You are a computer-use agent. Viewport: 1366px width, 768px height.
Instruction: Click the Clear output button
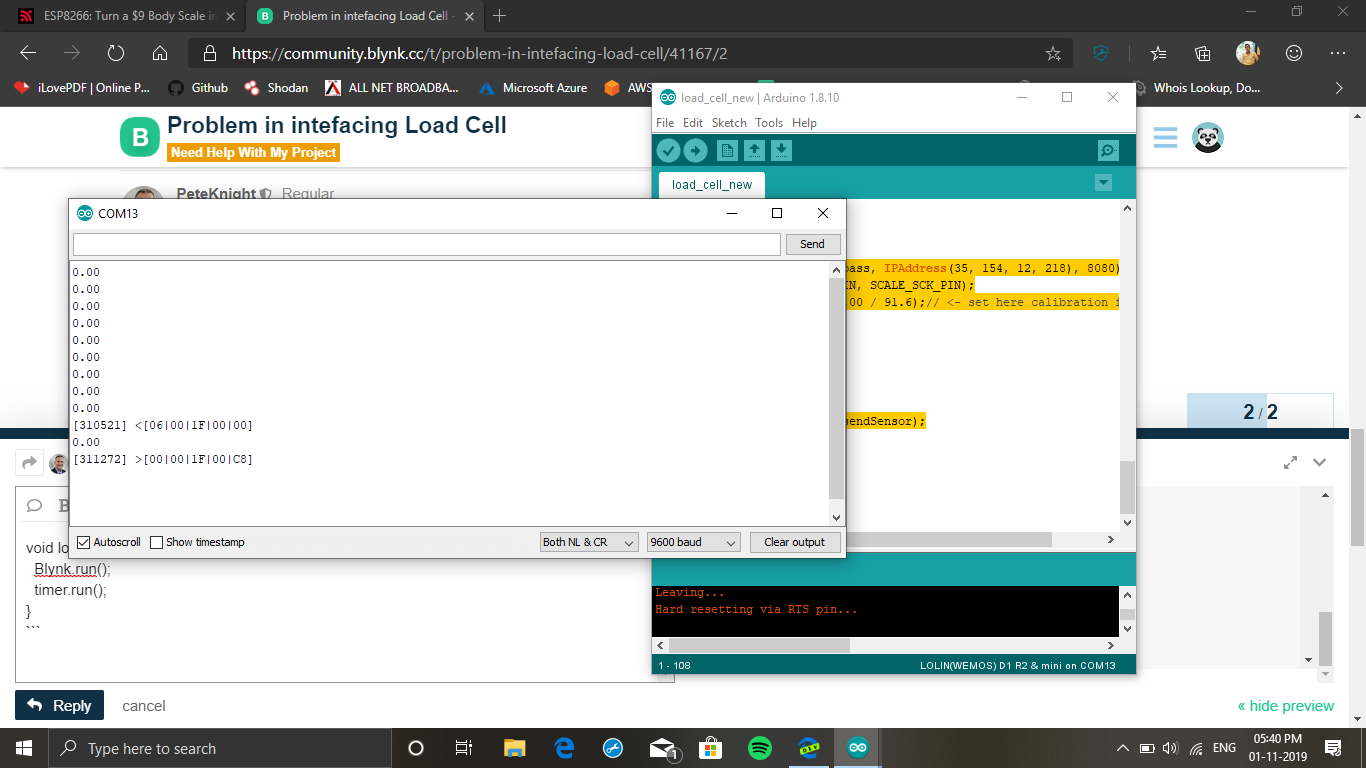[795, 542]
